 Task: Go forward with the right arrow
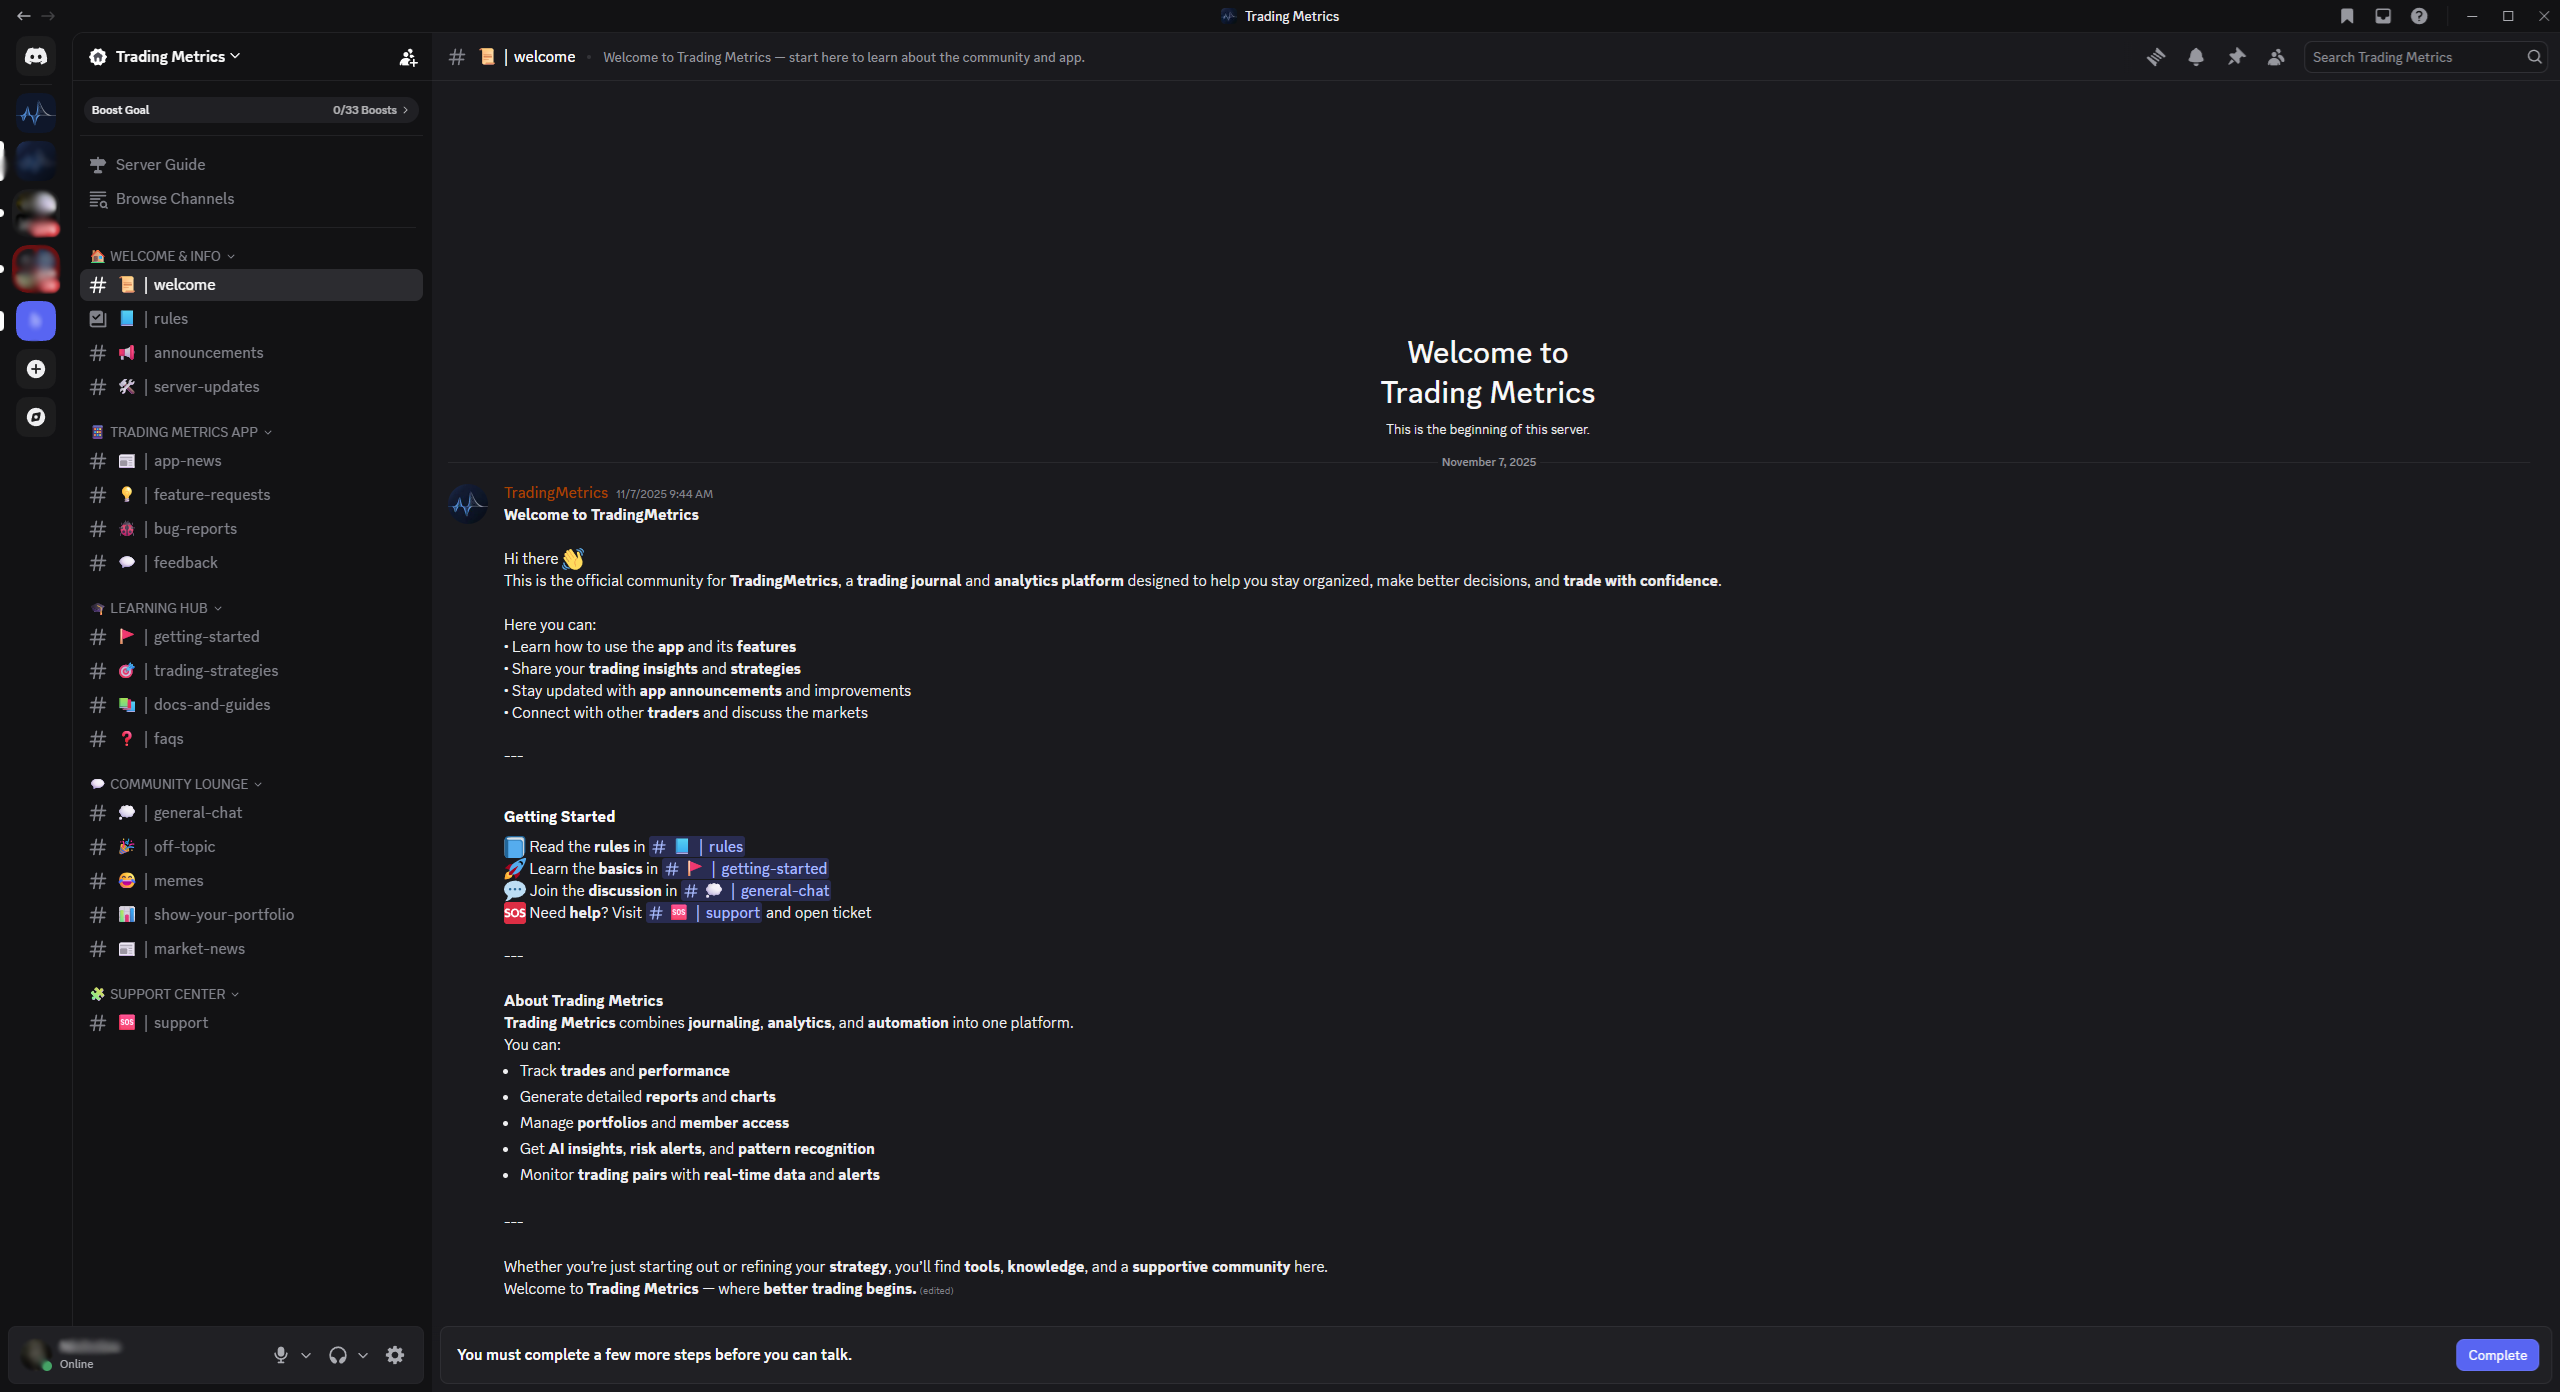click(x=48, y=16)
